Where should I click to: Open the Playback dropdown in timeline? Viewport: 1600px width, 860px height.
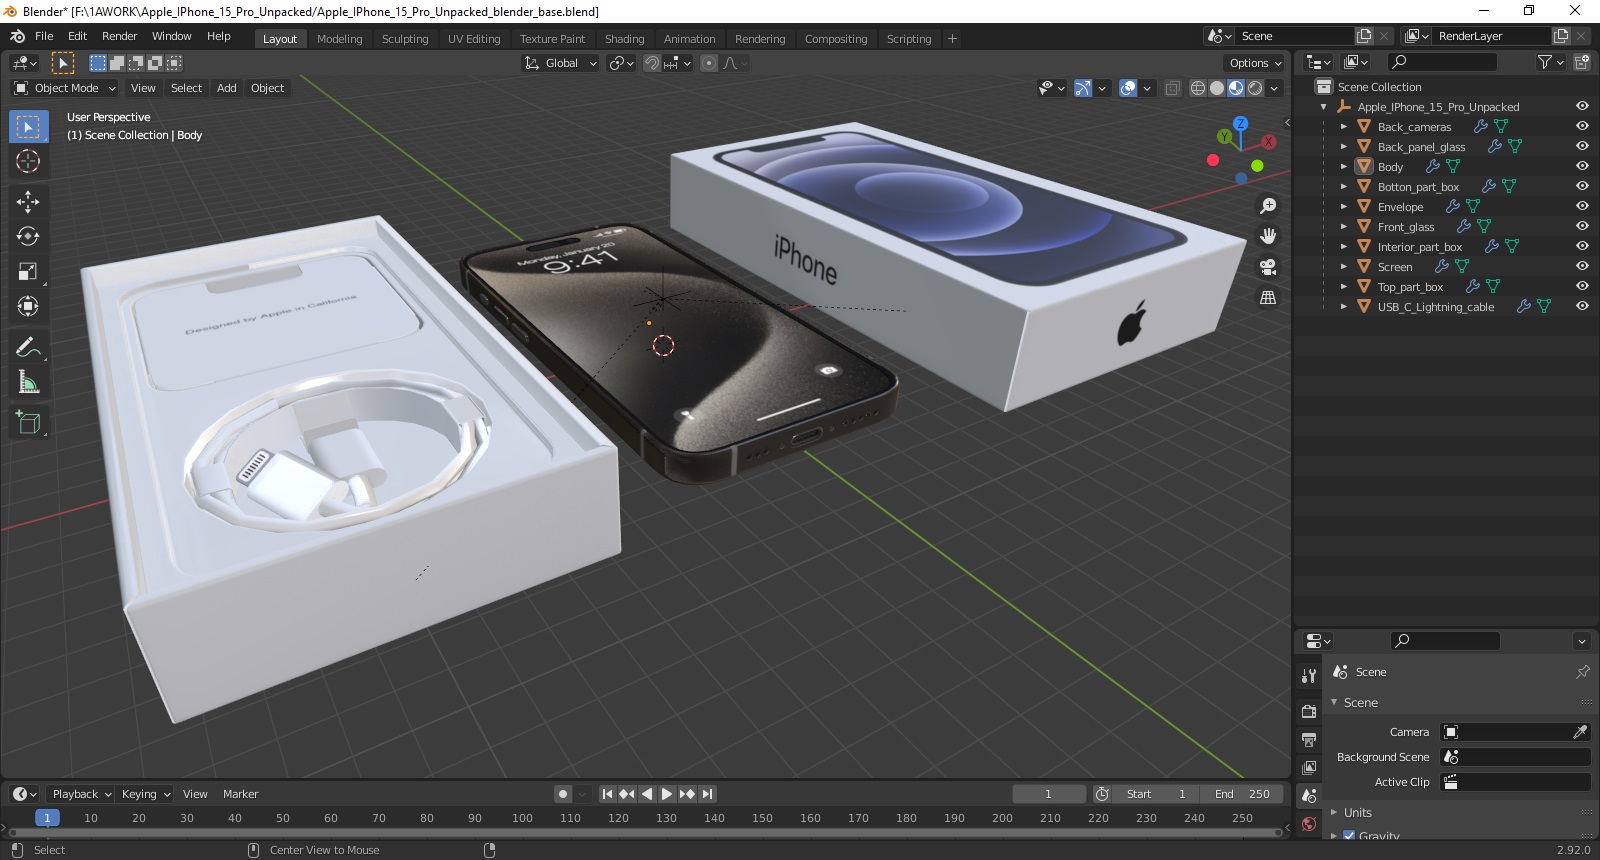tap(81, 794)
